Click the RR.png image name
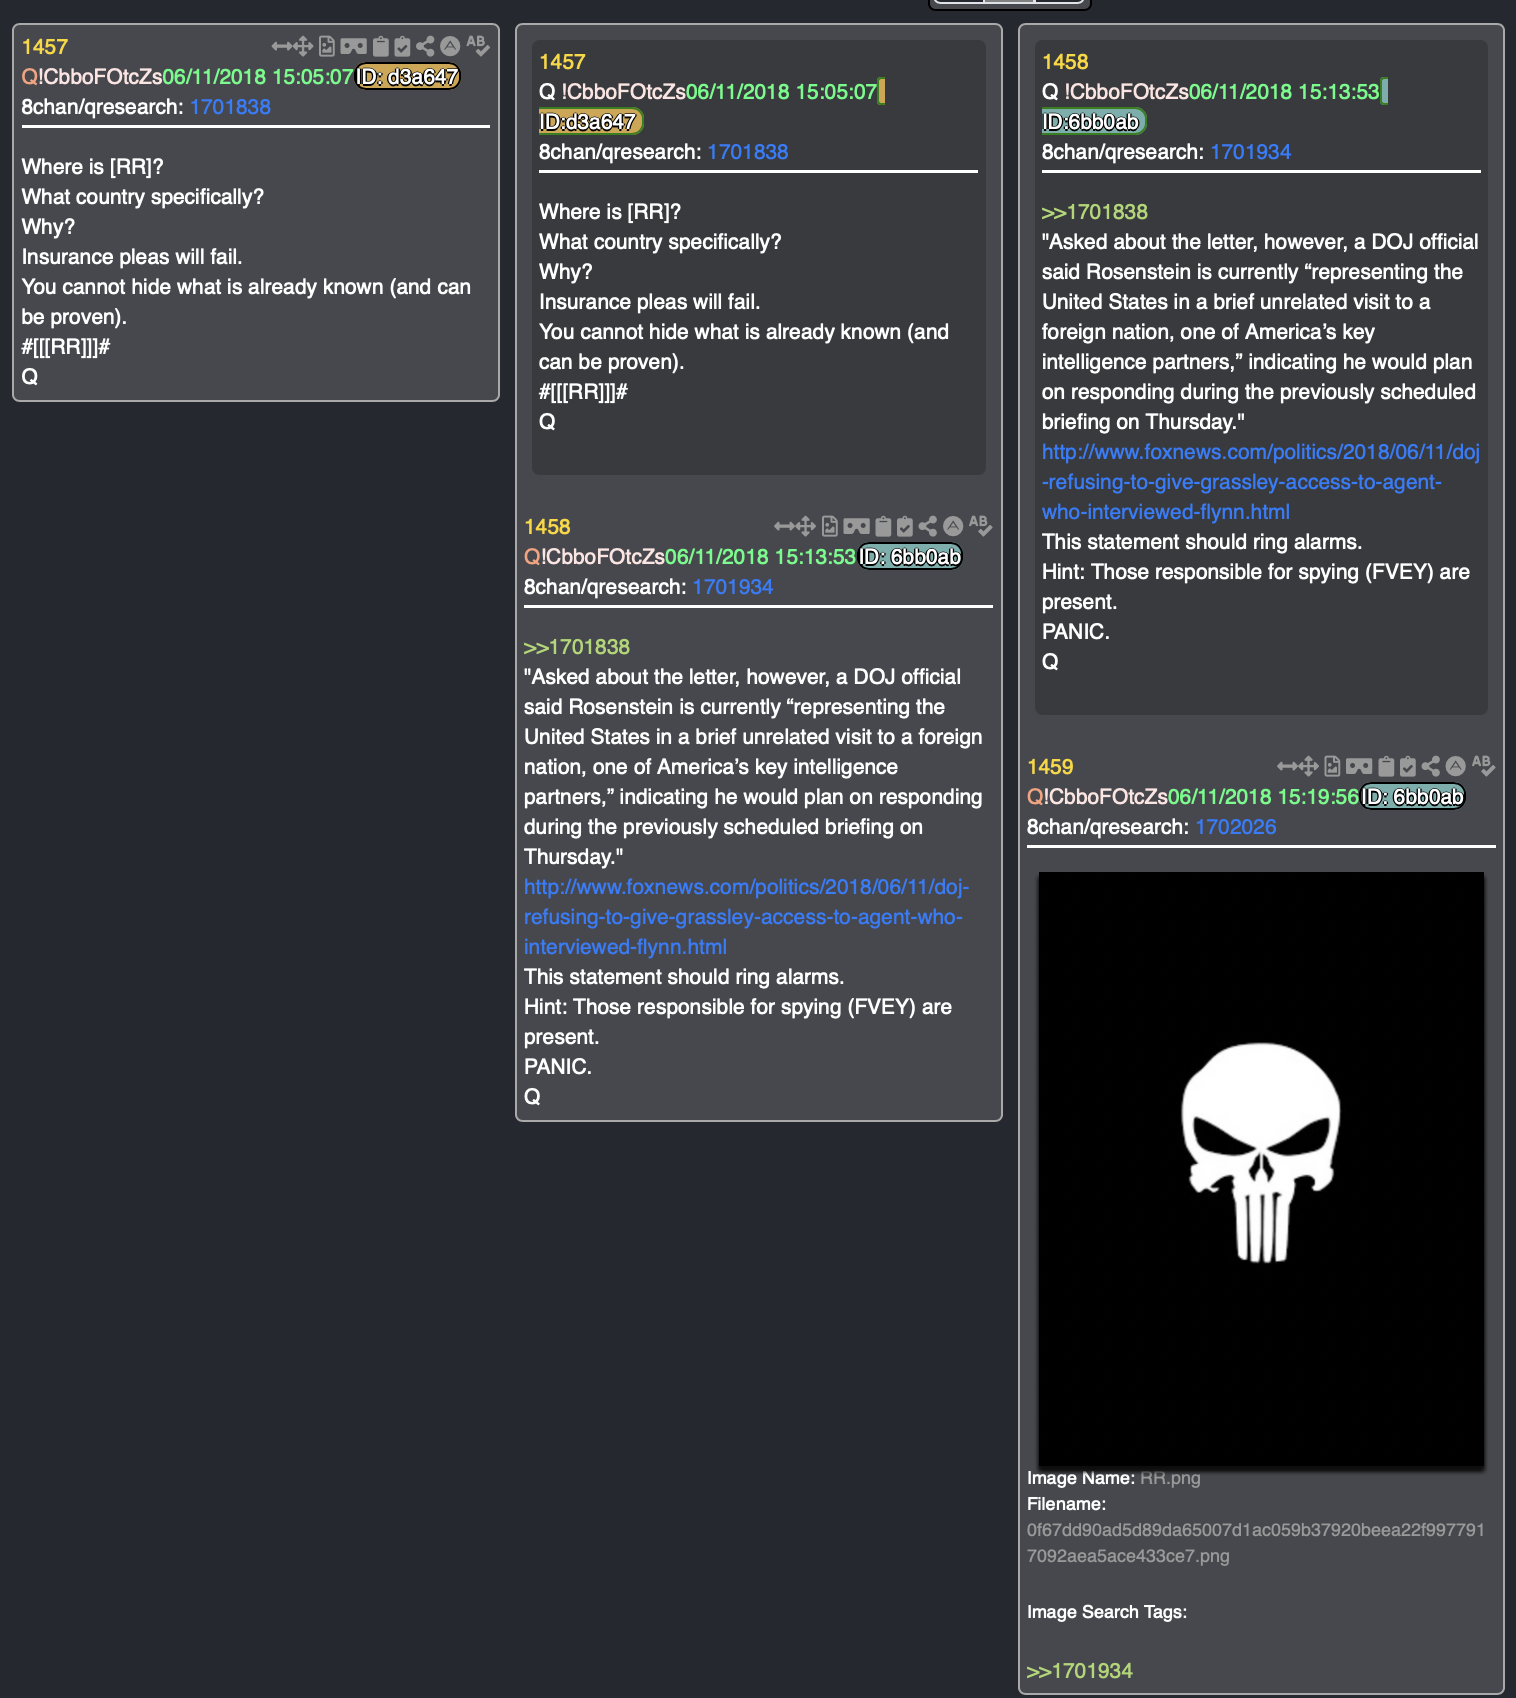1516x1698 pixels. point(1170,1478)
